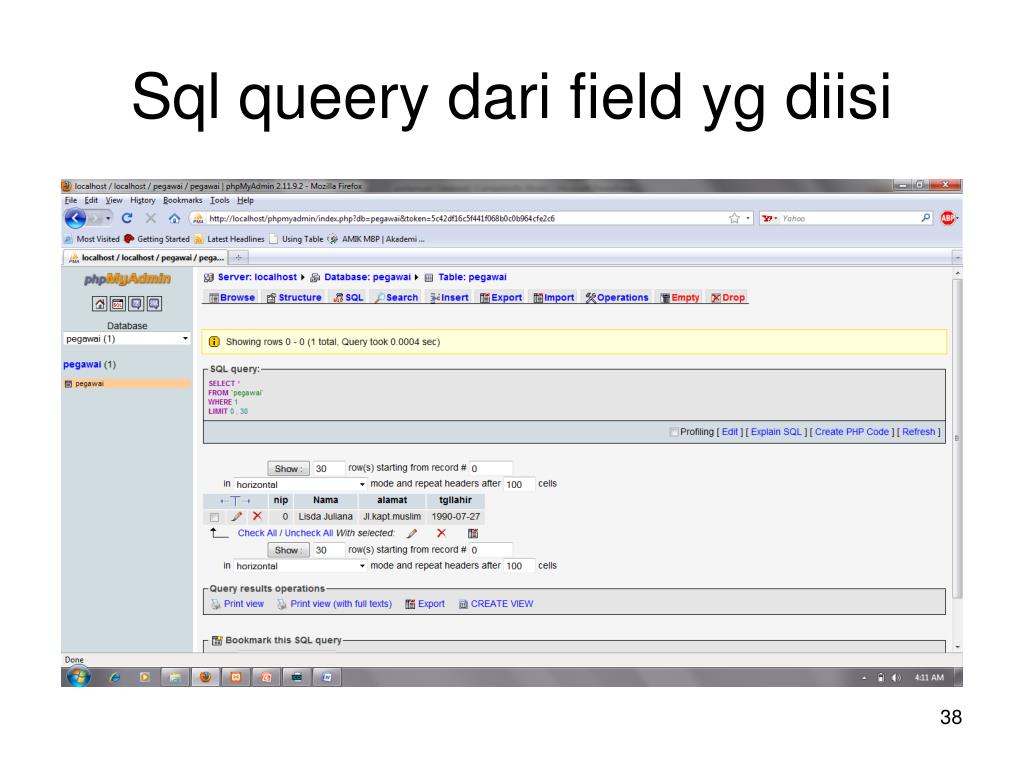Open Print view link
Image resolution: width=1024 pixels, height=768 pixels.
(244, 604)
